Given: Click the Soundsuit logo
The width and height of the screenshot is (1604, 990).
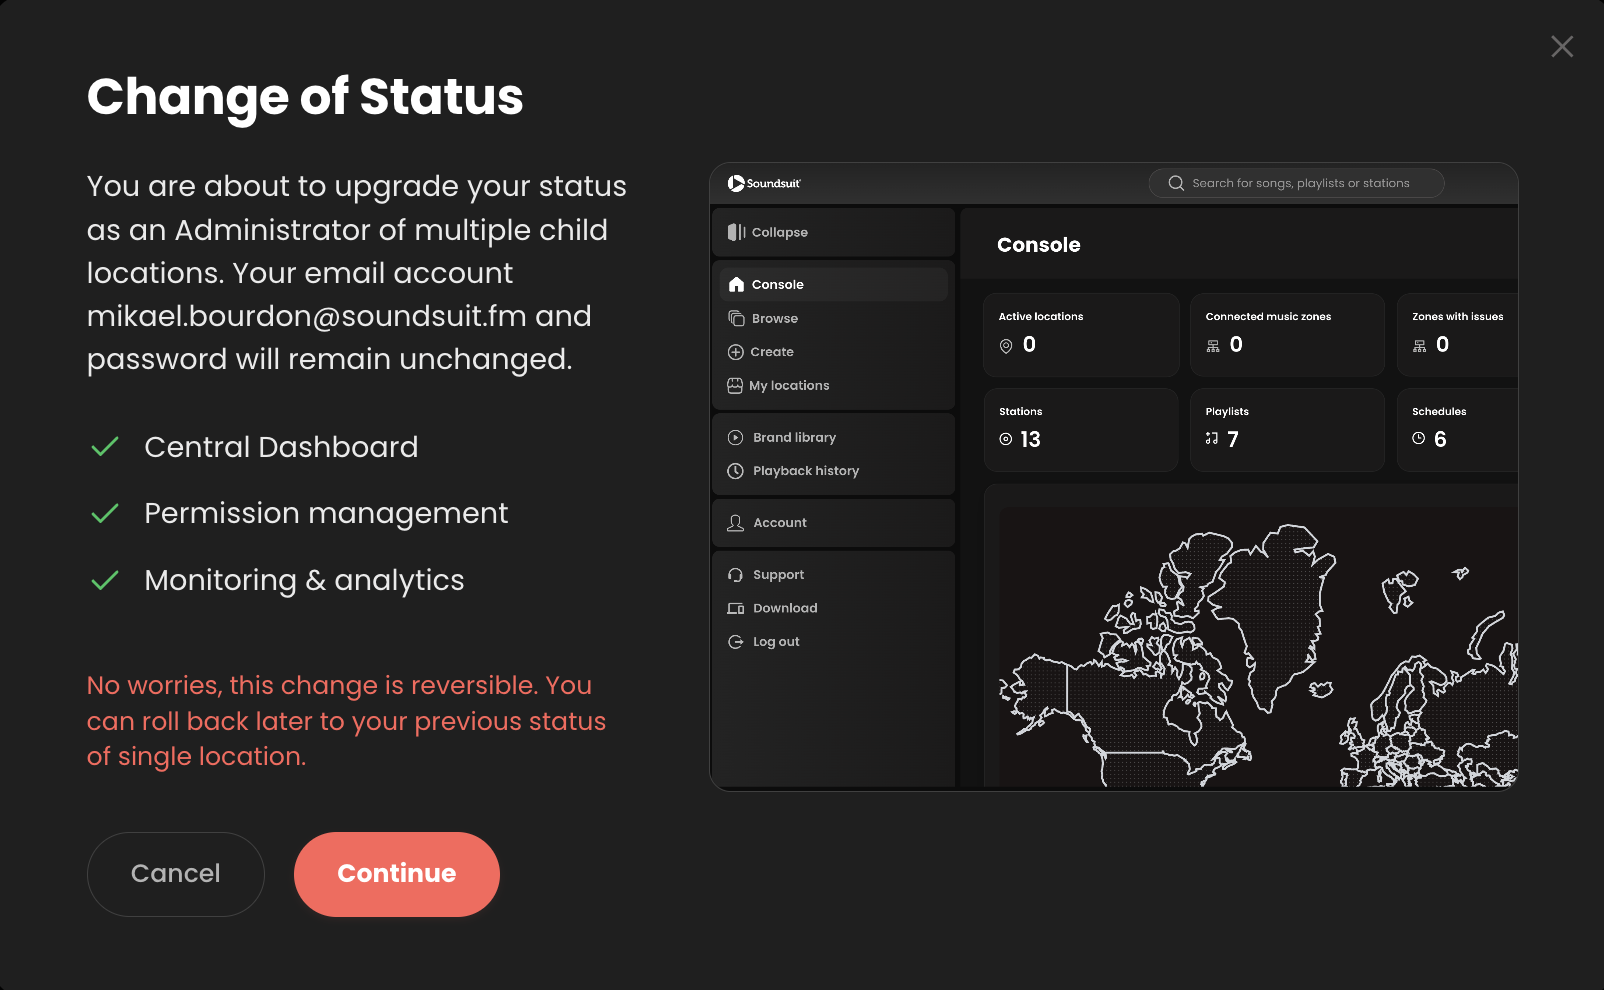Looking at the screenshot, I should 764,183.
